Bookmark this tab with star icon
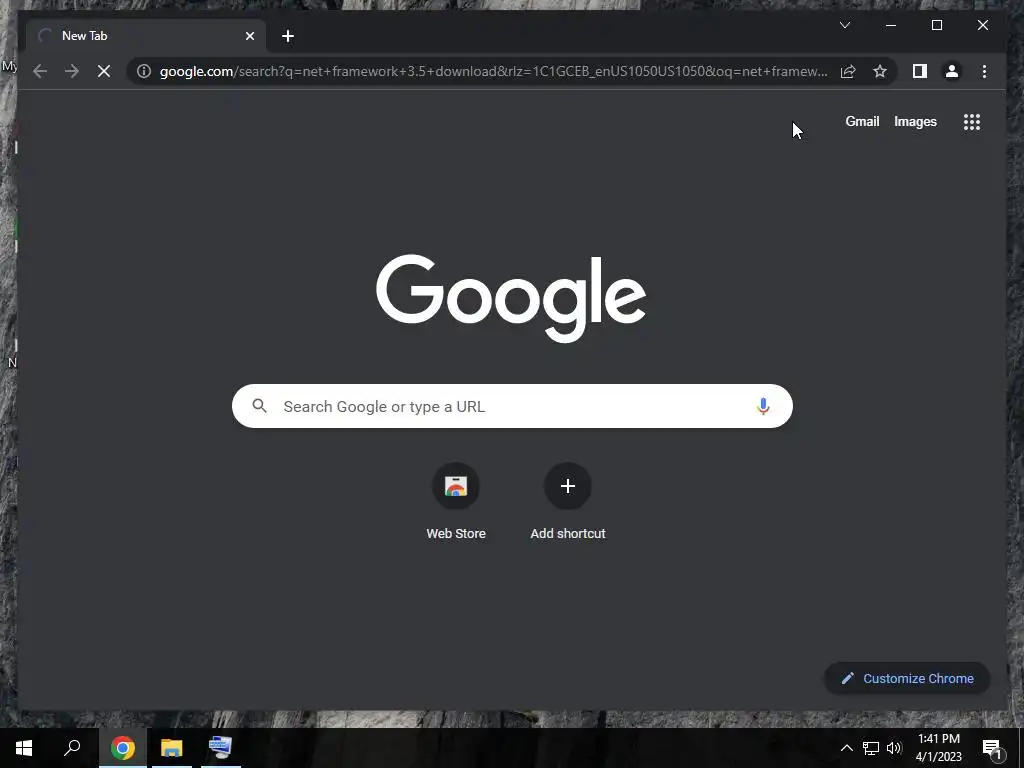 (x=880, y=71)
